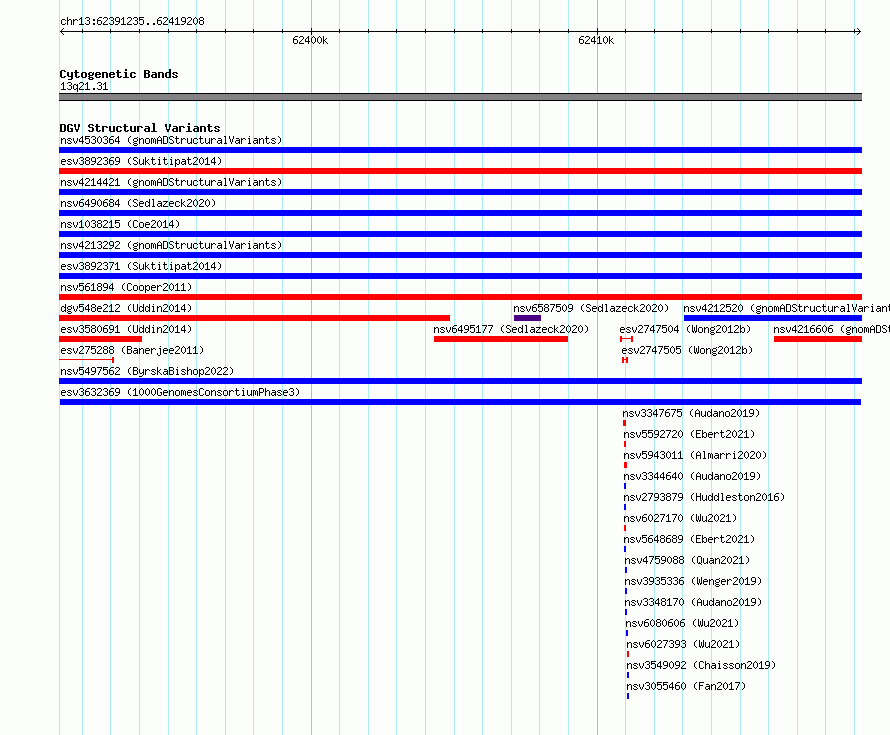This screenshot has width=890, height=735.
Task: Click the 13q21.31 band label
Action: tap(84, 86)
